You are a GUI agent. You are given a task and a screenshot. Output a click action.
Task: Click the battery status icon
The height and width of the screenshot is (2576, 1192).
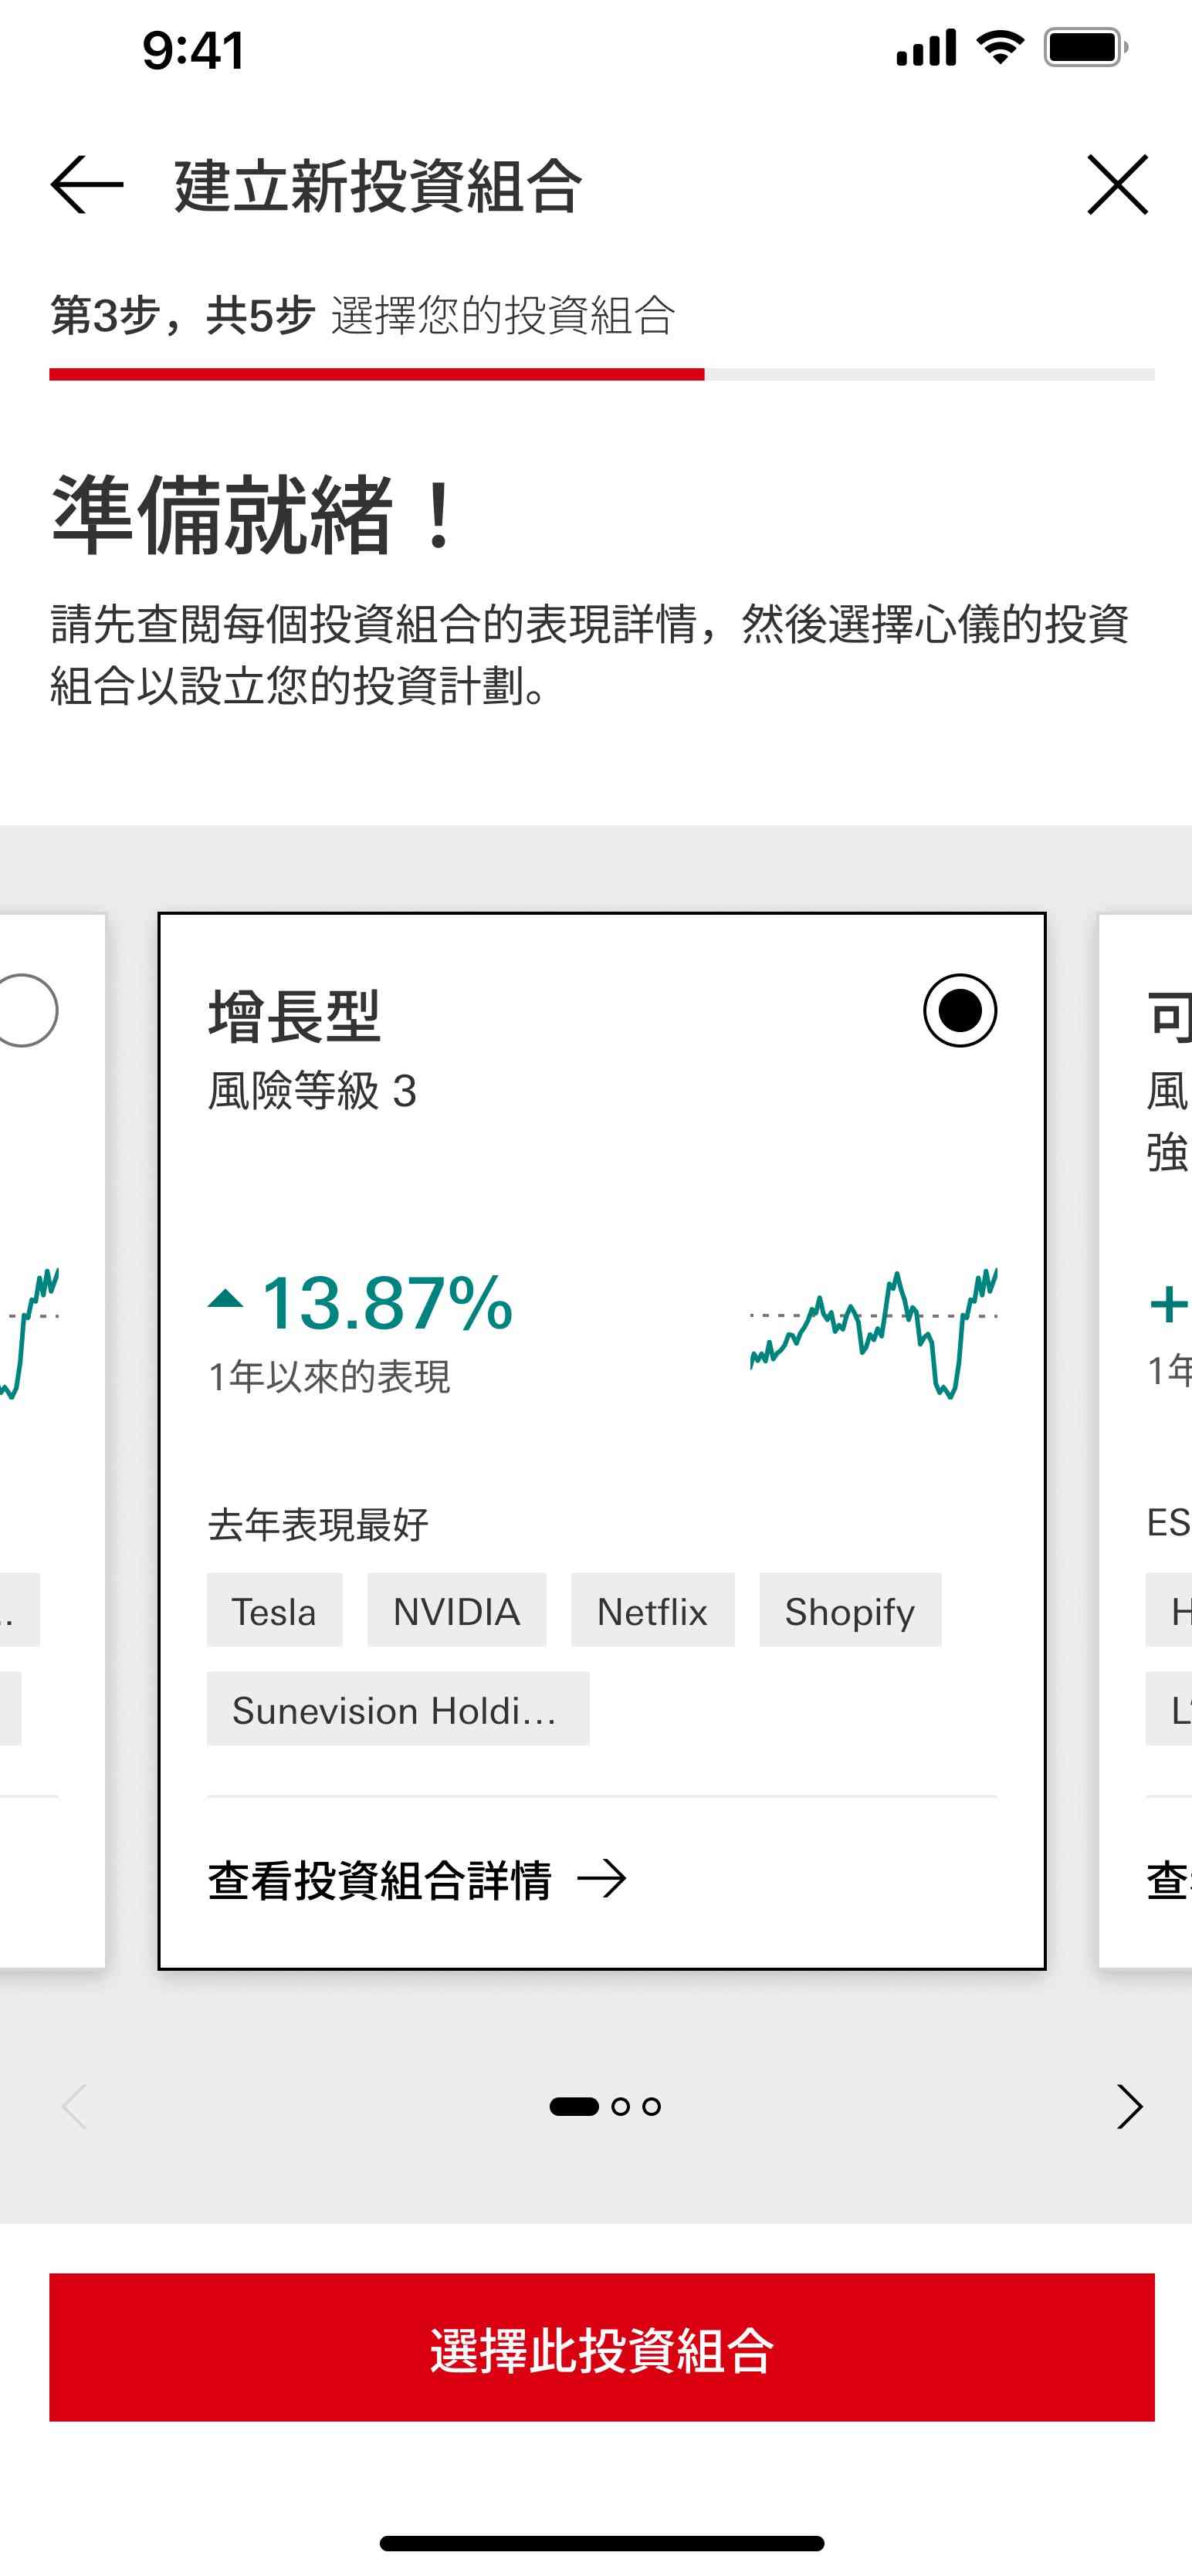pos(1087,47)
